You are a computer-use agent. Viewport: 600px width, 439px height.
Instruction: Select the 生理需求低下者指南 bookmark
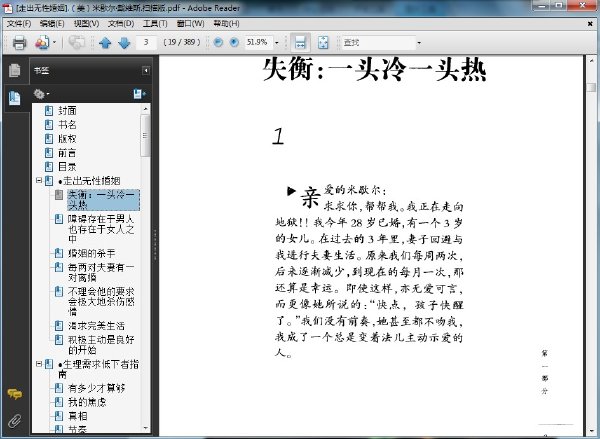coord(99,369)
